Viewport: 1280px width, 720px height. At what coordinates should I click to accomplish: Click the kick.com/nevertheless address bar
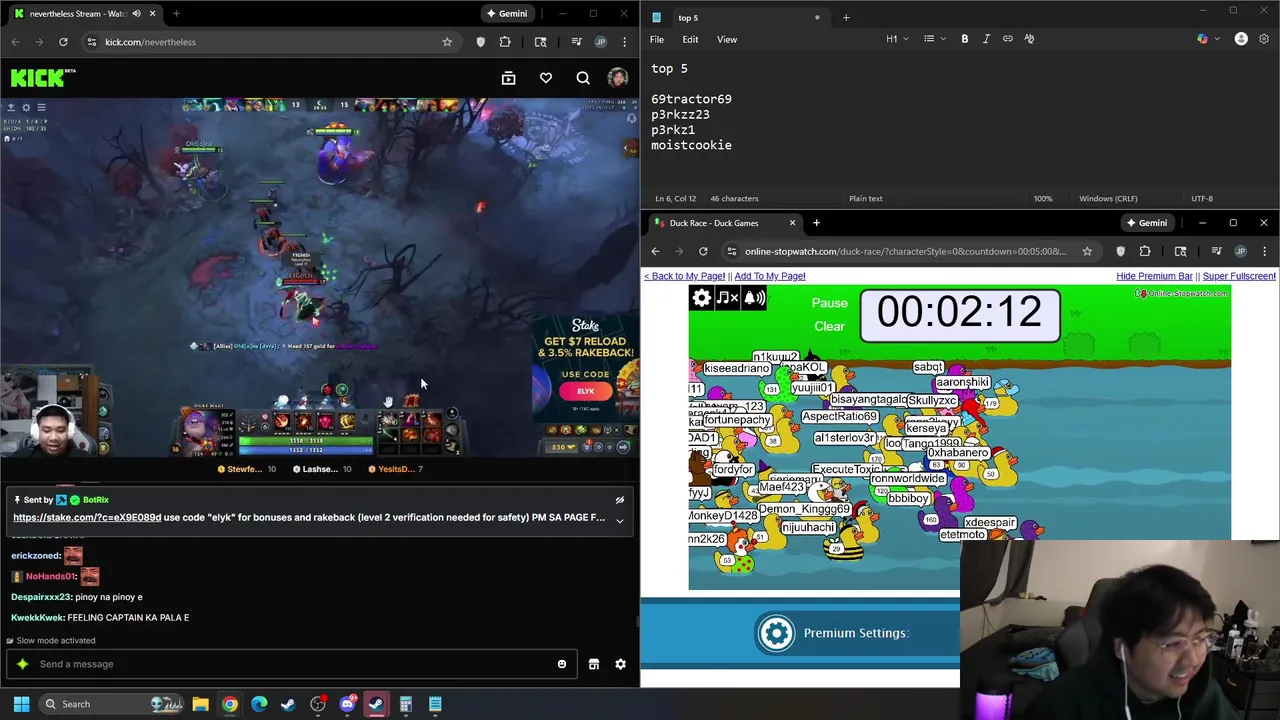click(260, 42)
